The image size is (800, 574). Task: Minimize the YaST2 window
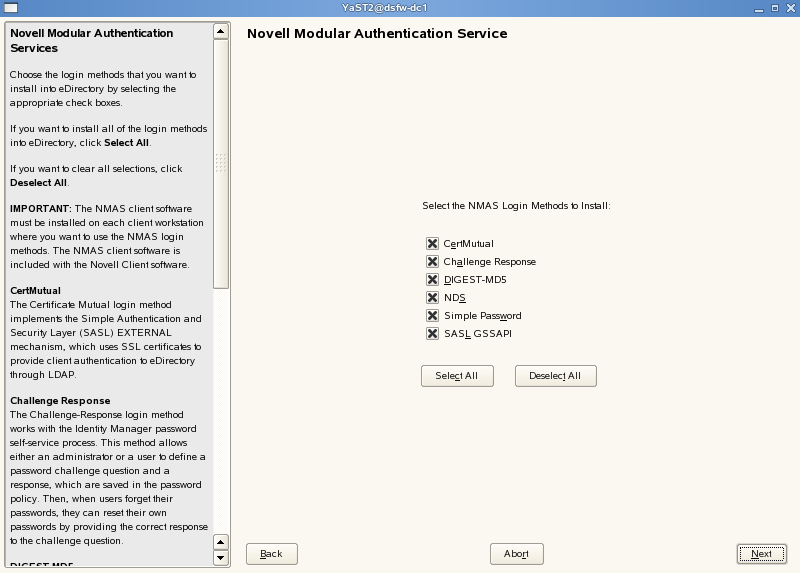(x=759, y=8)
